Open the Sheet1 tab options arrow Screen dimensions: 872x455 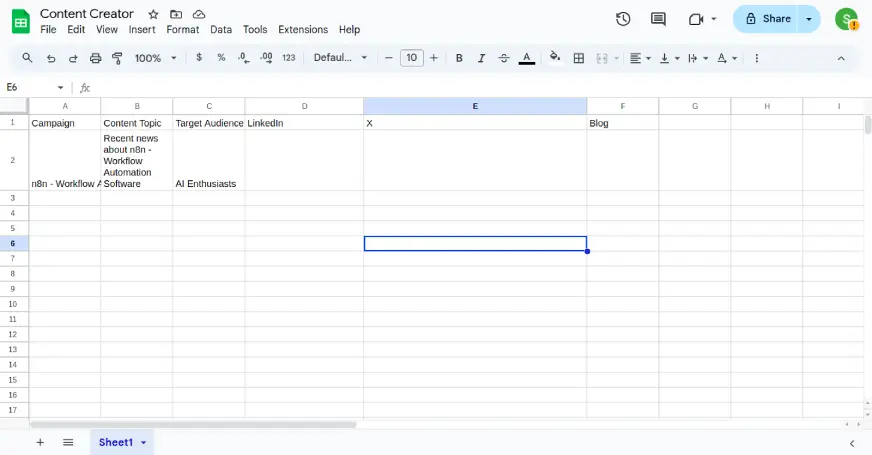pos(143,443)
